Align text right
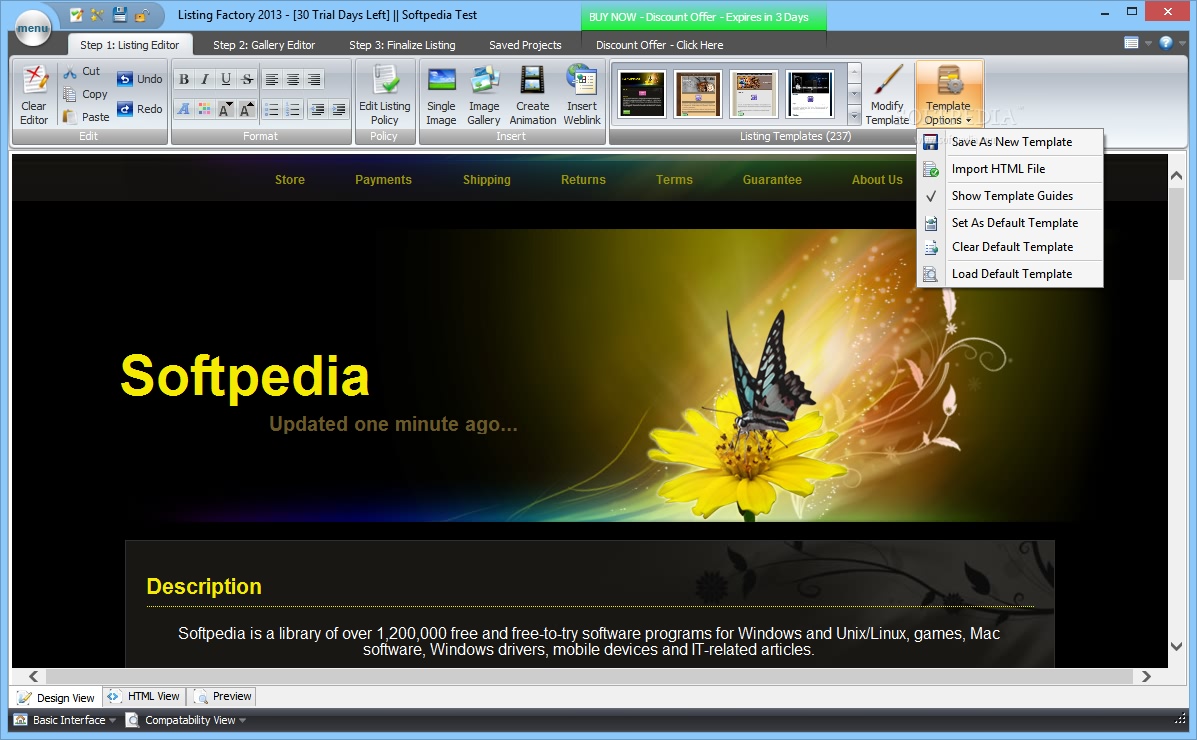The height and width of the screenshot is (740, 1197). pyautogui.click(x=315, y=79)
